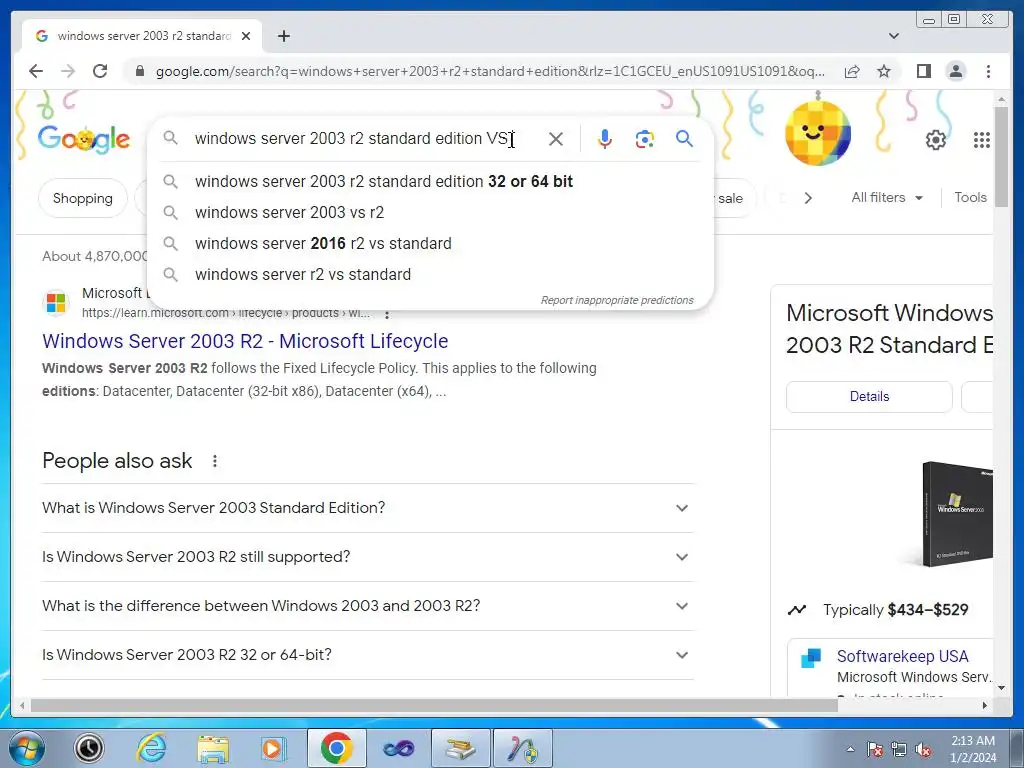Open the disco ball doodle

(818, 133)
